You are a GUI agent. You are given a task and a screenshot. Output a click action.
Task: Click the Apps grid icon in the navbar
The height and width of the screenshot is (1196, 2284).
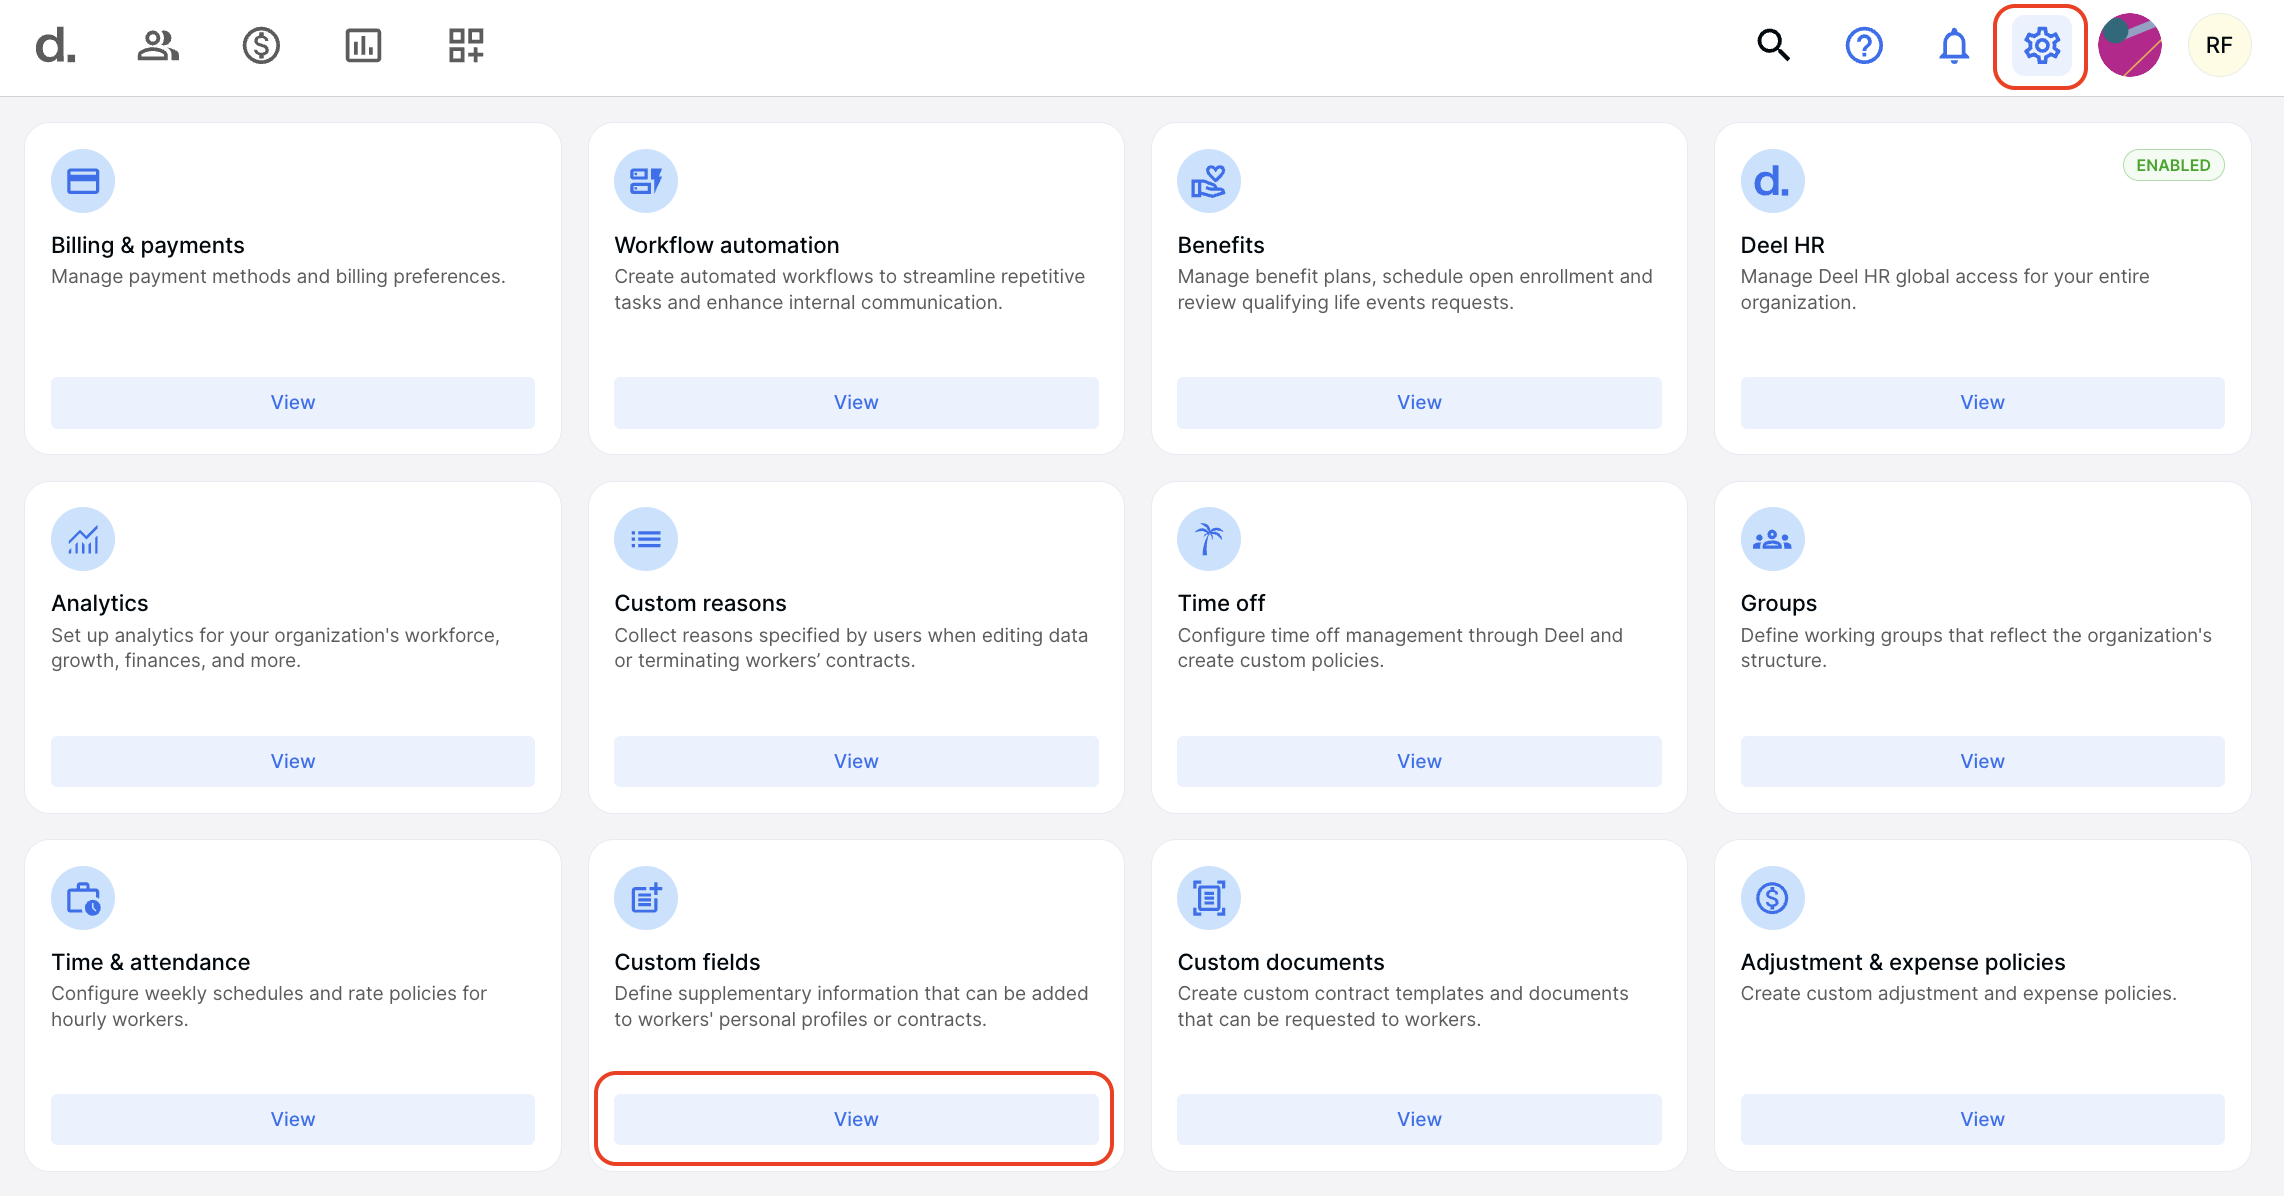465,45
